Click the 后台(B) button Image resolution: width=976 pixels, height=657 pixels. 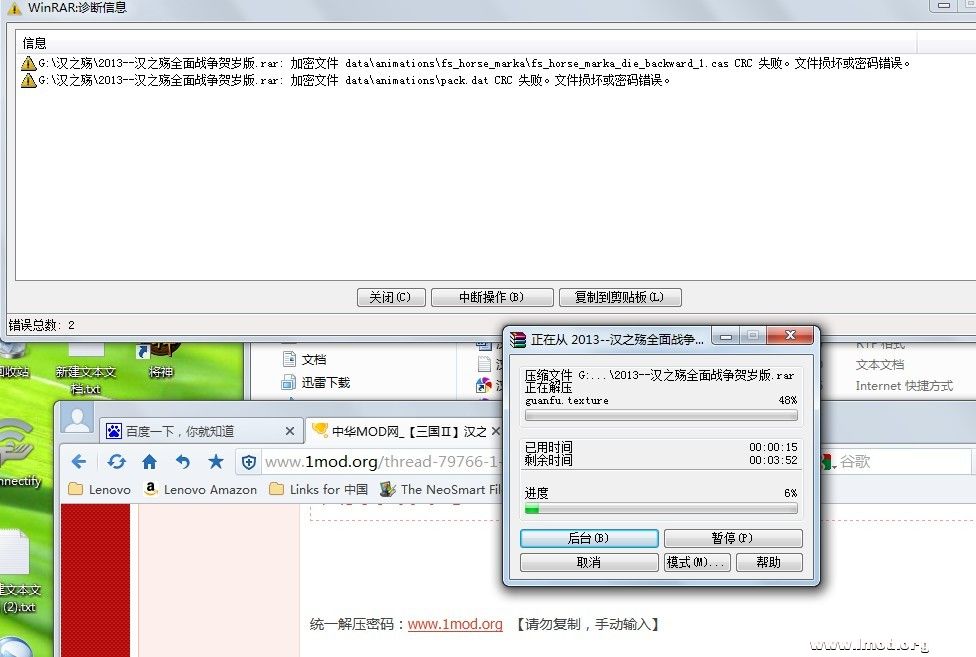click(588, 538)
